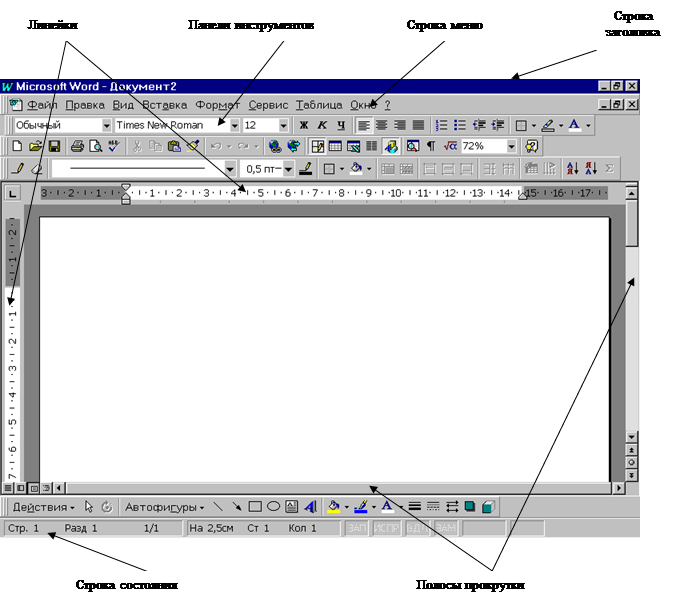Click the vertical scrollbar thumb

point(632,223)
